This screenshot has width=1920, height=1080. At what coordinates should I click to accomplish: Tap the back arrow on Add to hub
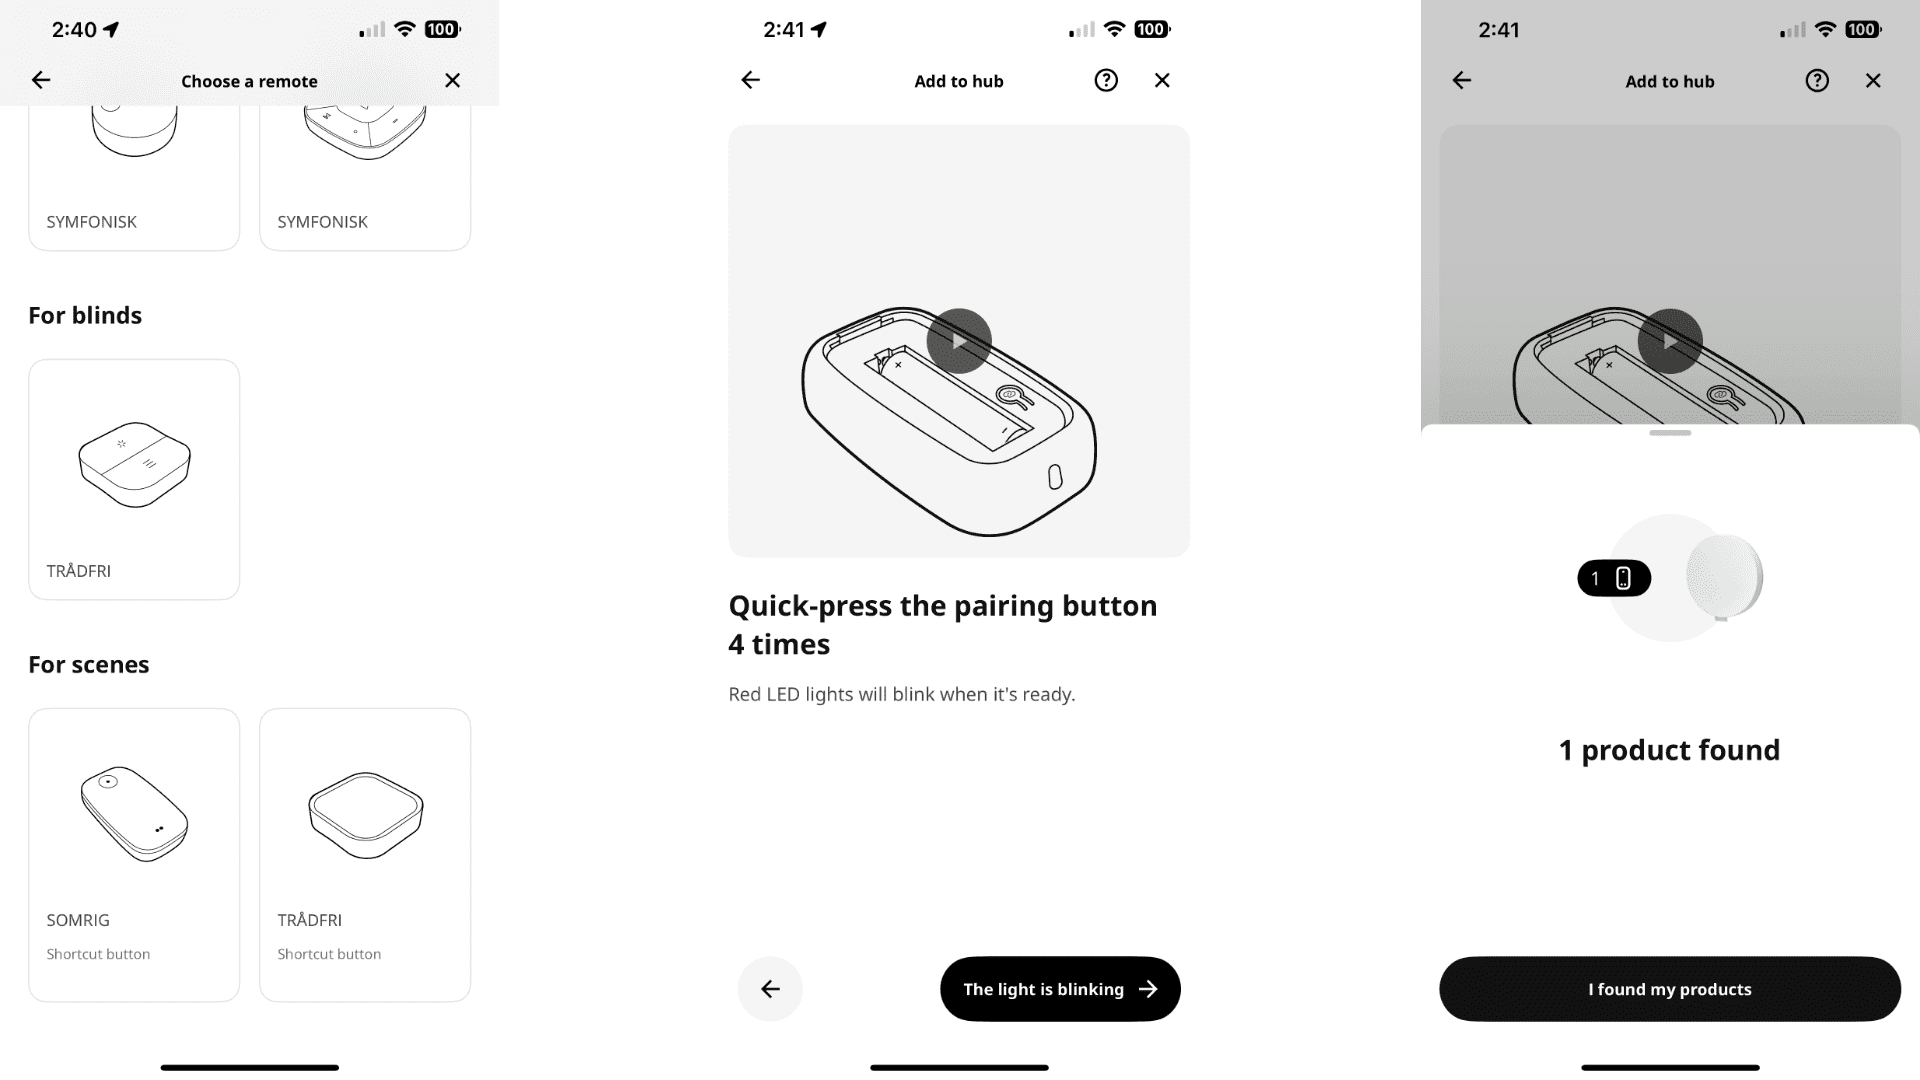(752, 80)
